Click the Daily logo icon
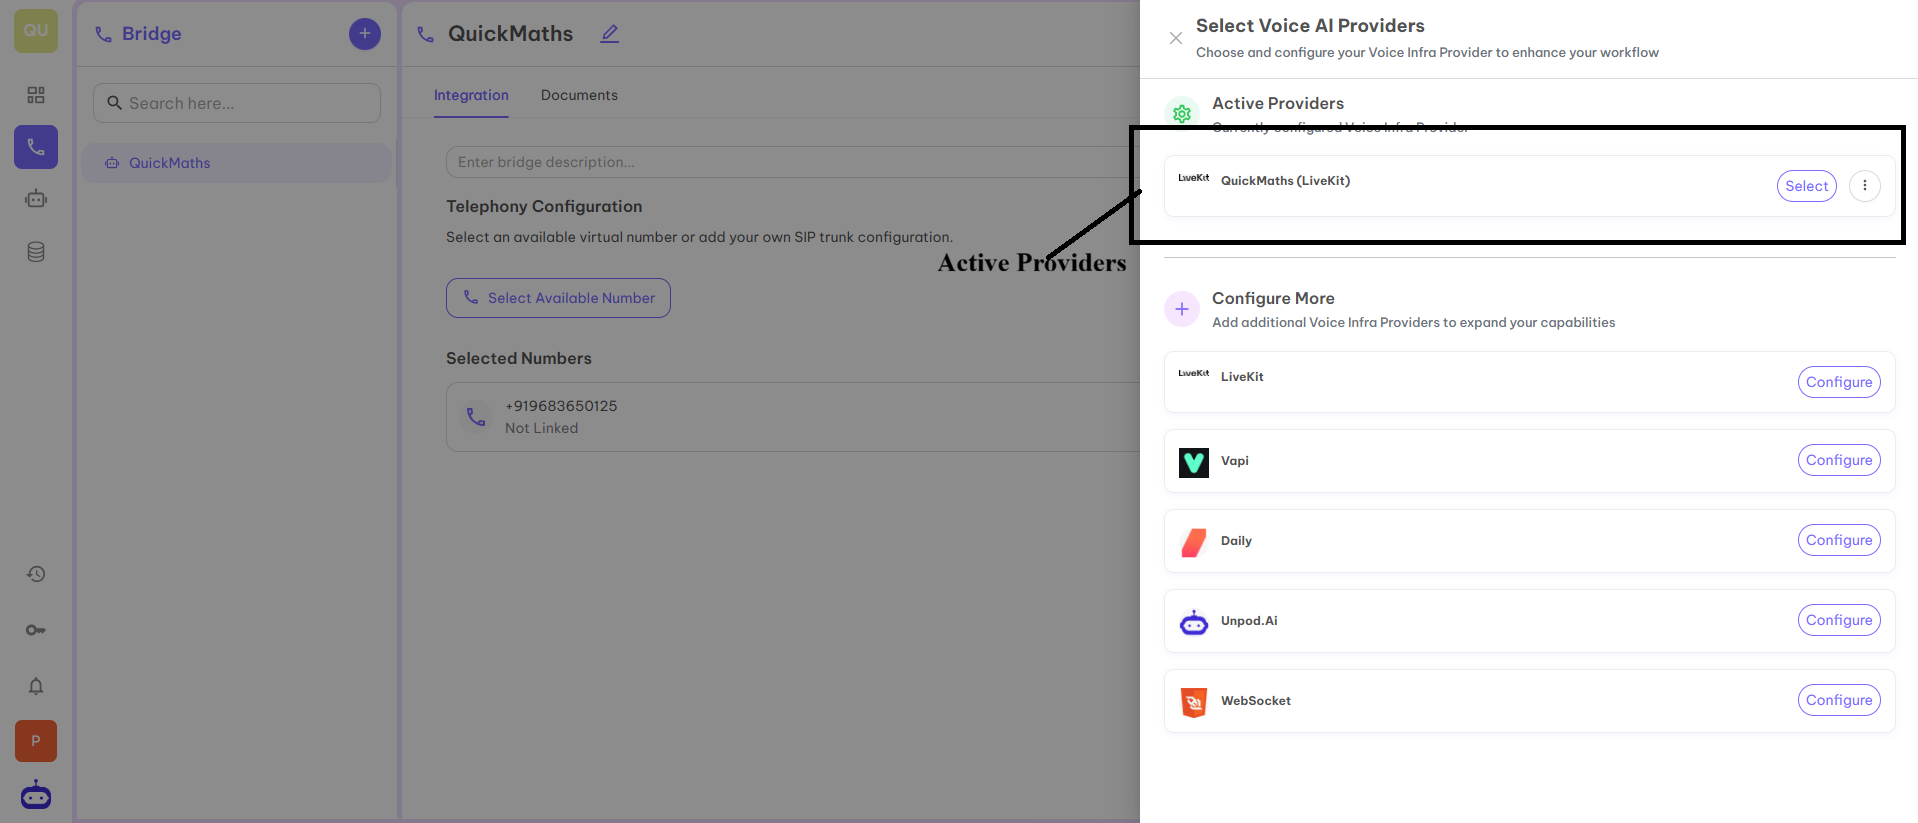Screen dimensions: 1918x823 point(1194,542)
